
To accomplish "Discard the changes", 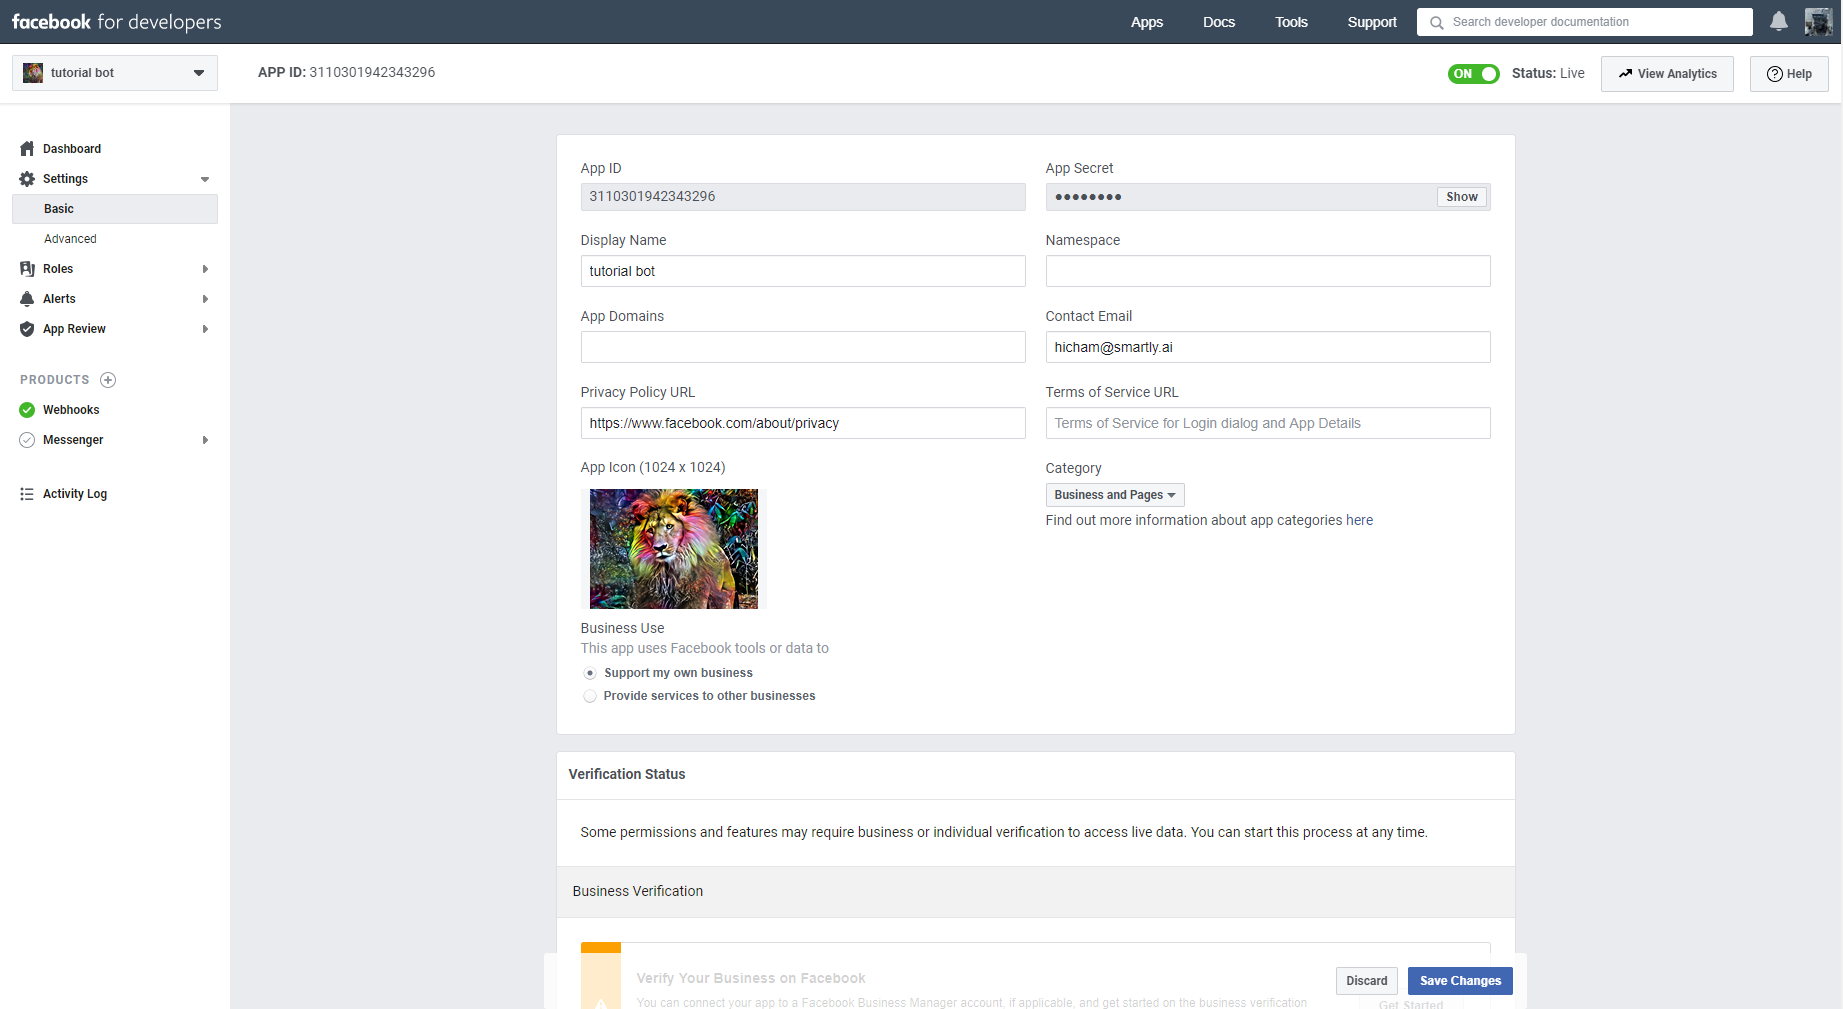I will 1366,981.
